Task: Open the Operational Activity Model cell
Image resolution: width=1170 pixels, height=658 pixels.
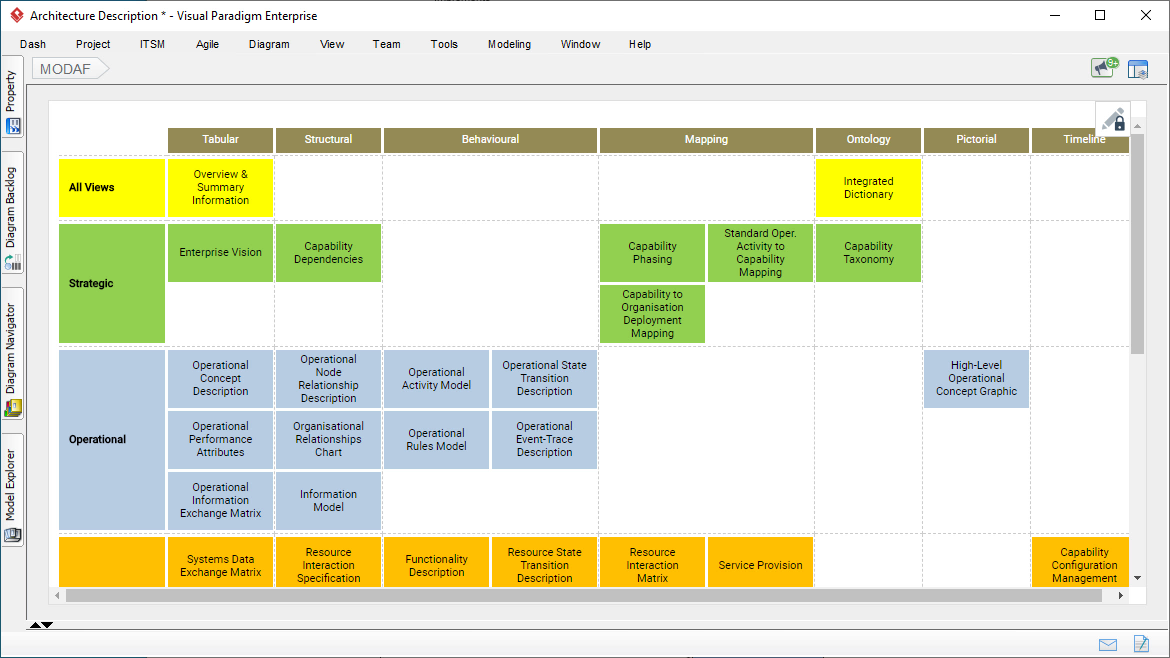Action: (437, 379)
